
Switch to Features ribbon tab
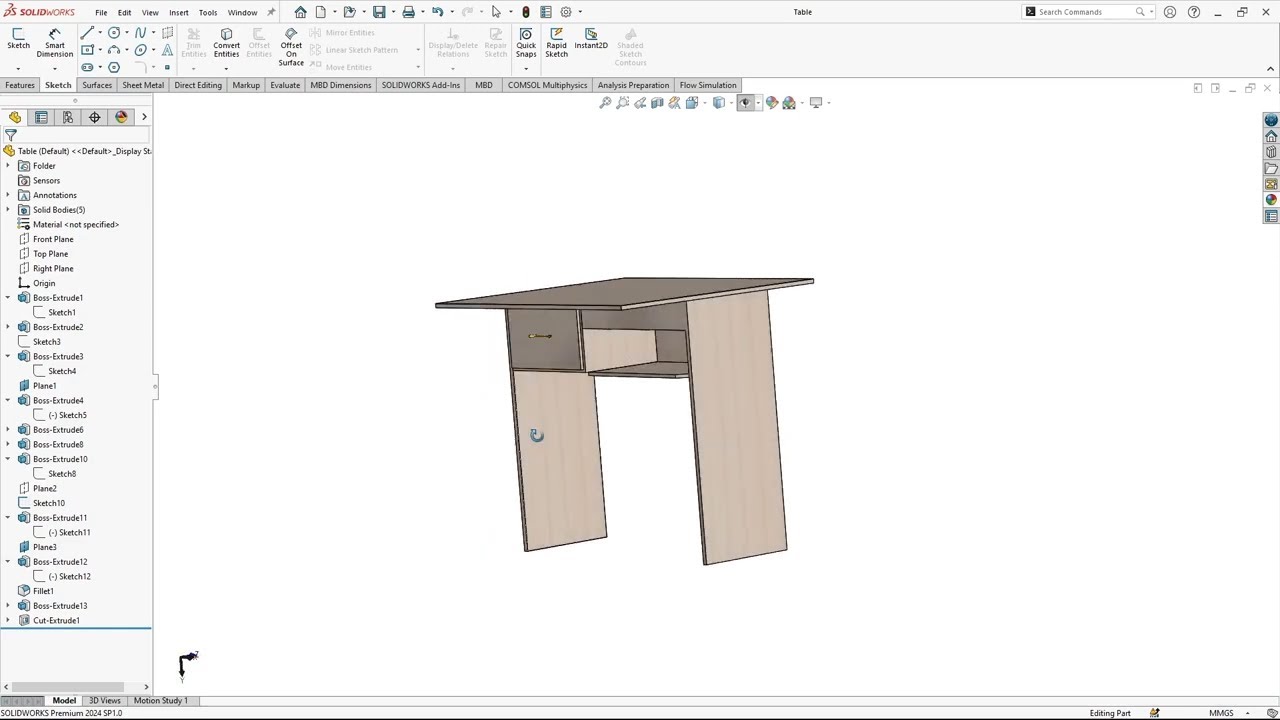pyautogui.click(x=20, y=85)
